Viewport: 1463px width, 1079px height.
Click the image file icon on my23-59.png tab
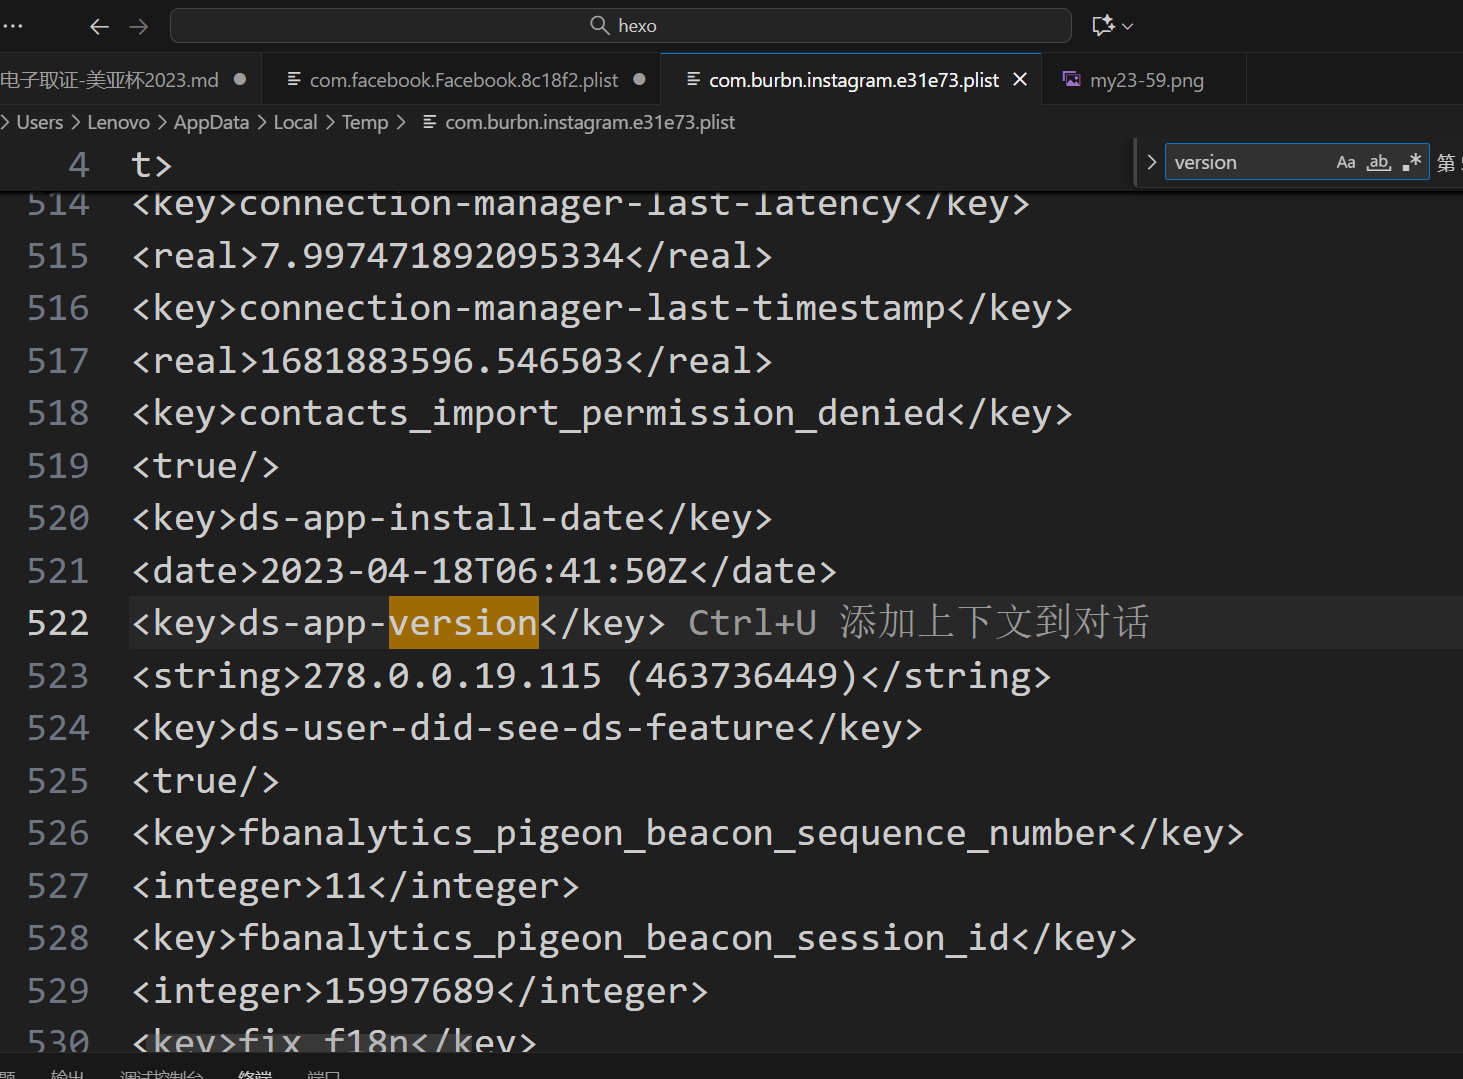[1071, 79]
